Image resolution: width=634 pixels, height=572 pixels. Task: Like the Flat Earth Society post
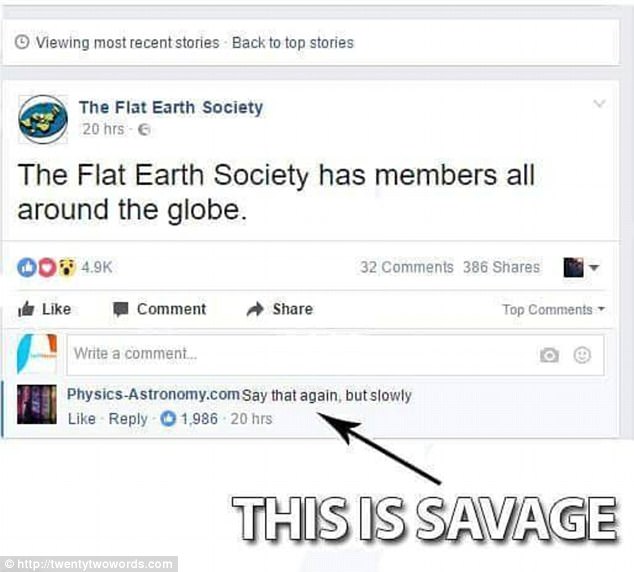pyautogui.click(x=44, y=309)
